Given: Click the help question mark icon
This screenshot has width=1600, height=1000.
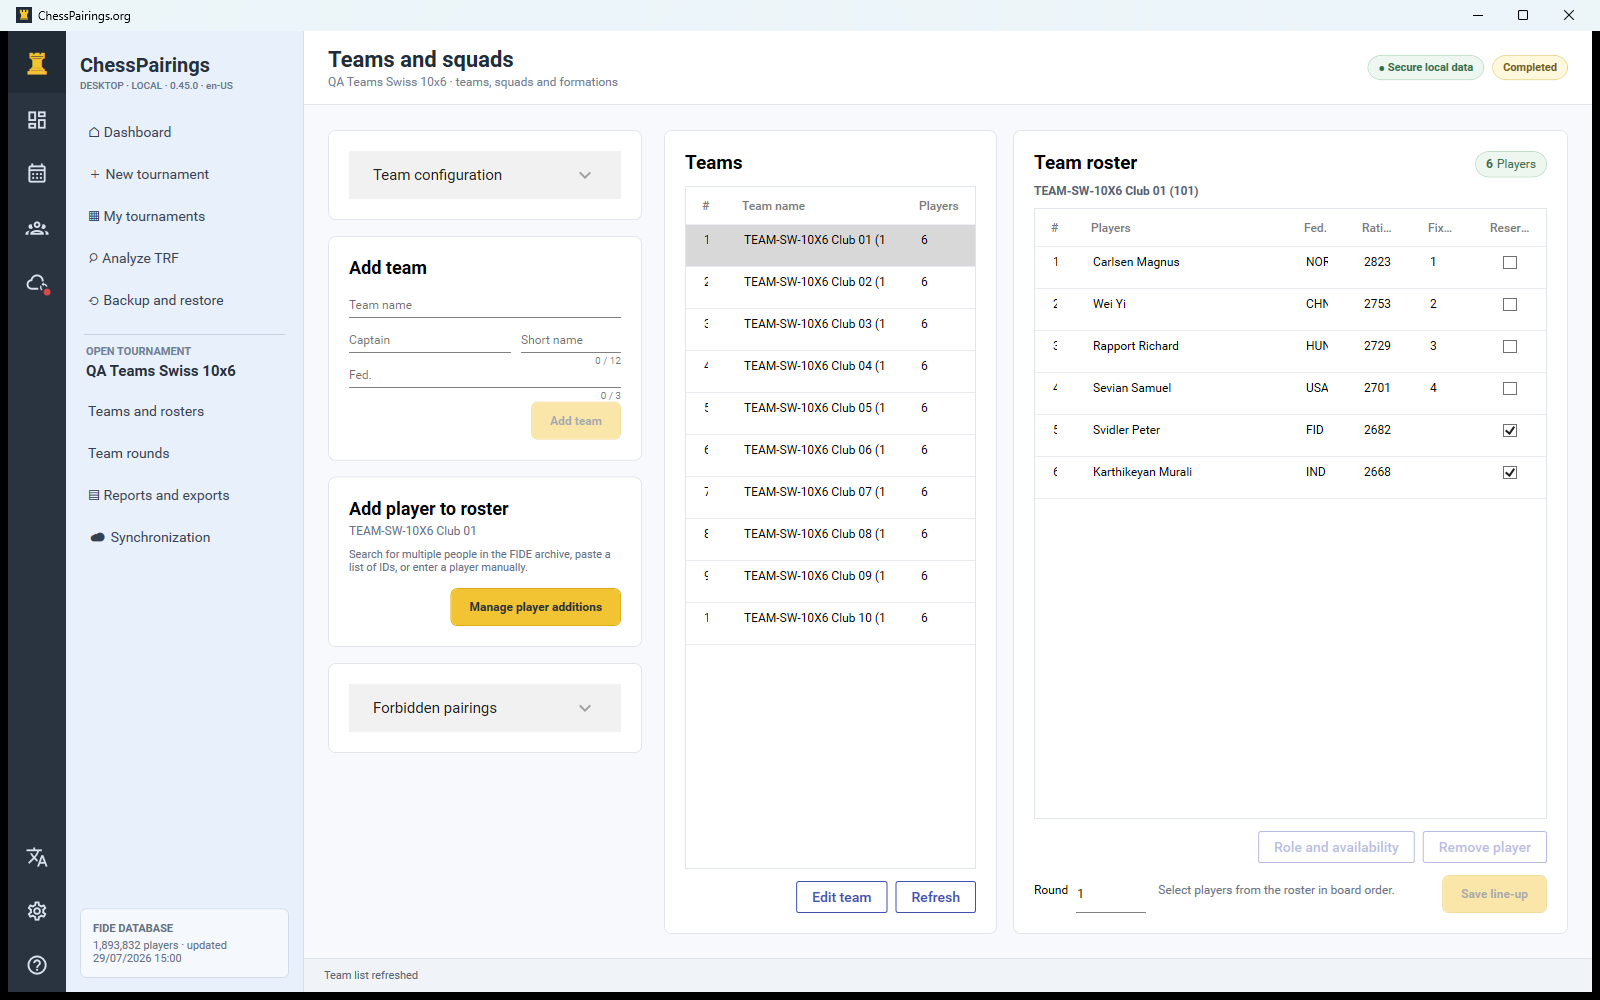Looking at the screenshot, I should point(37,965).
